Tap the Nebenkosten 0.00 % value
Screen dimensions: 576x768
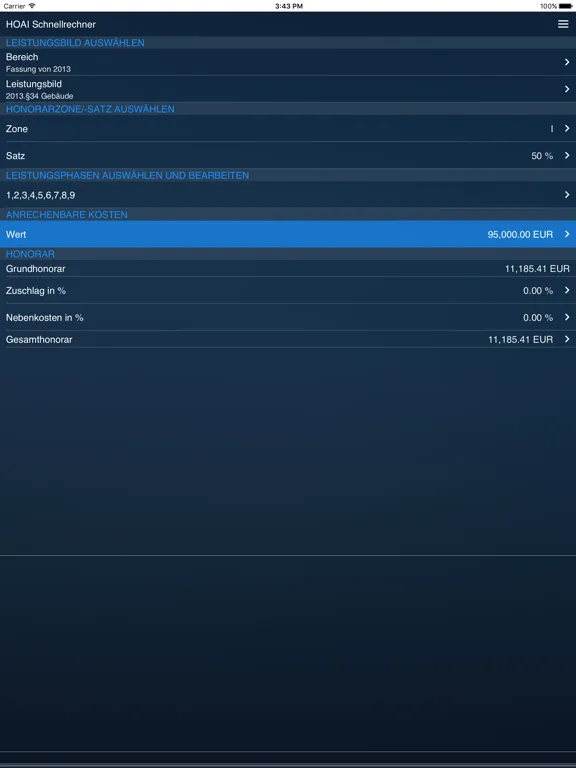click(538, 317)
